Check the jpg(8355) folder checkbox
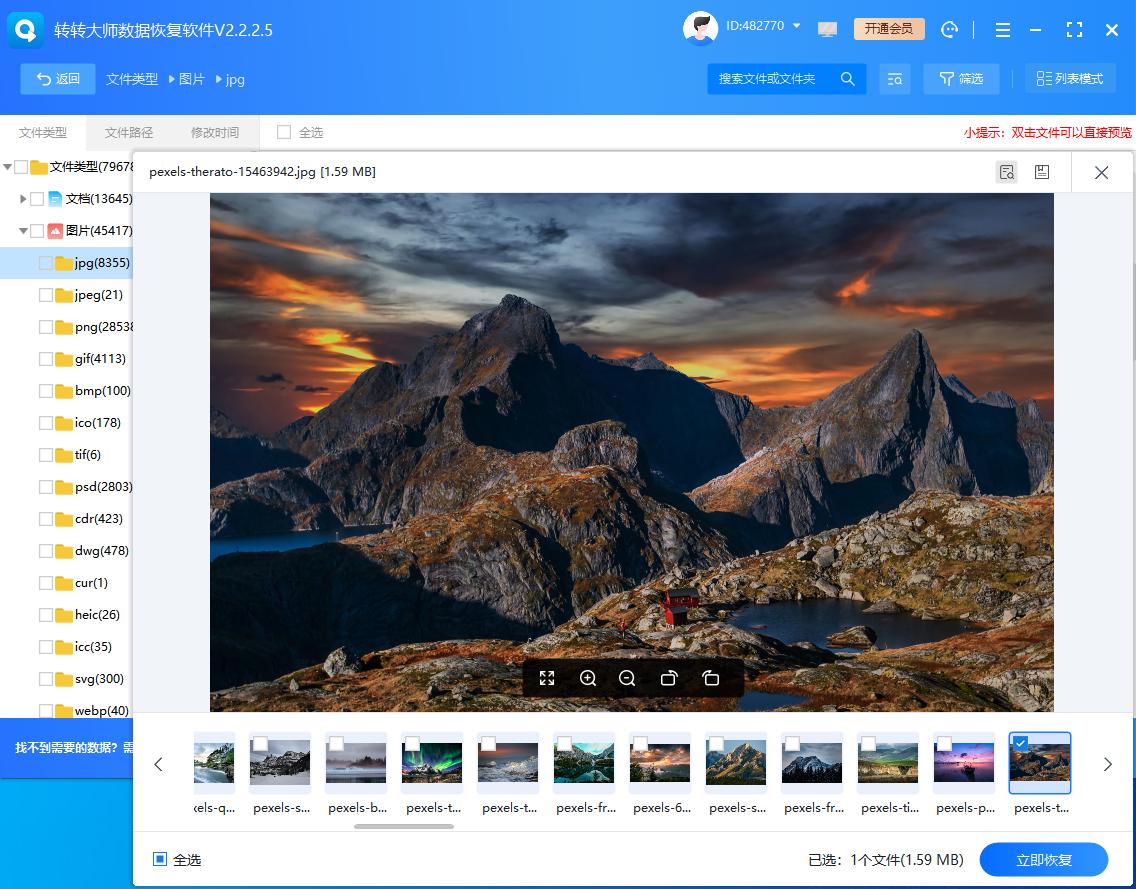1136x889 pixels. pos(46,262)
